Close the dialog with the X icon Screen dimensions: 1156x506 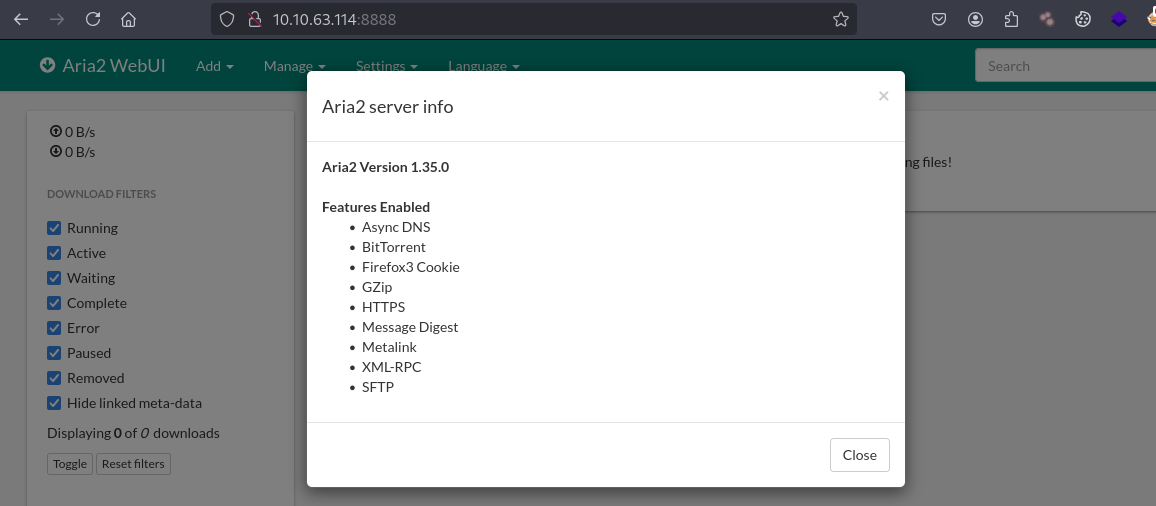click(x=883, y=96)
